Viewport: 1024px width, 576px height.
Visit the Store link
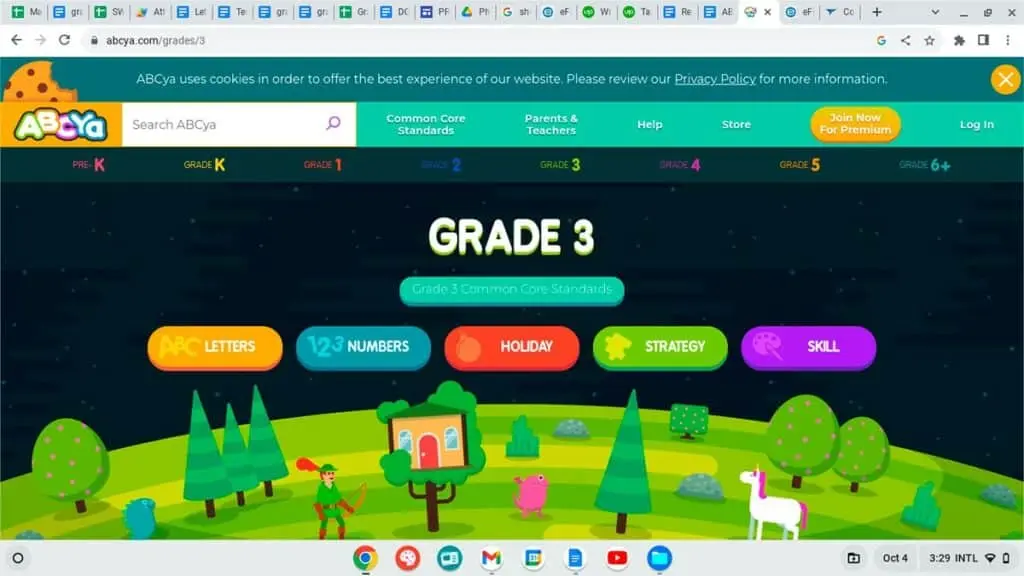coord(736,124)
